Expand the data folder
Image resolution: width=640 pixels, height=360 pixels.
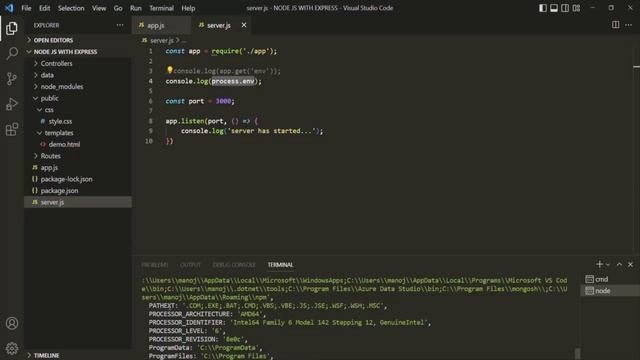[47, 75]
